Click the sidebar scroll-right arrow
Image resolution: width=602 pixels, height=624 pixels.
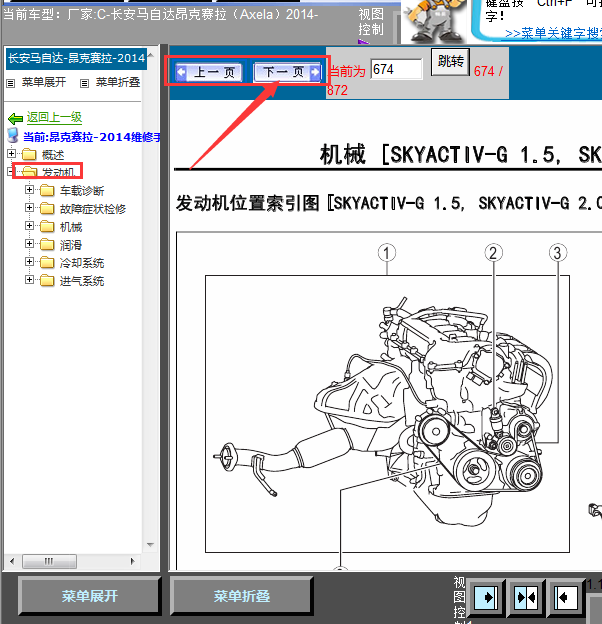coord(132,562)
